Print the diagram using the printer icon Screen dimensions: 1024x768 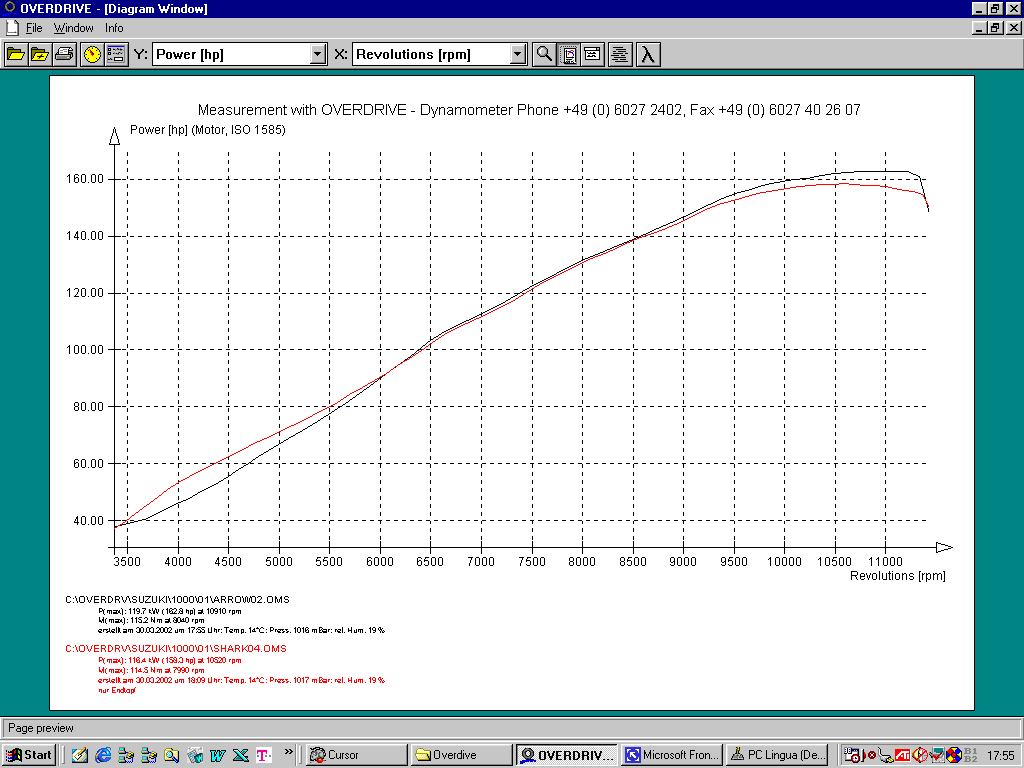tap(64, 54)
